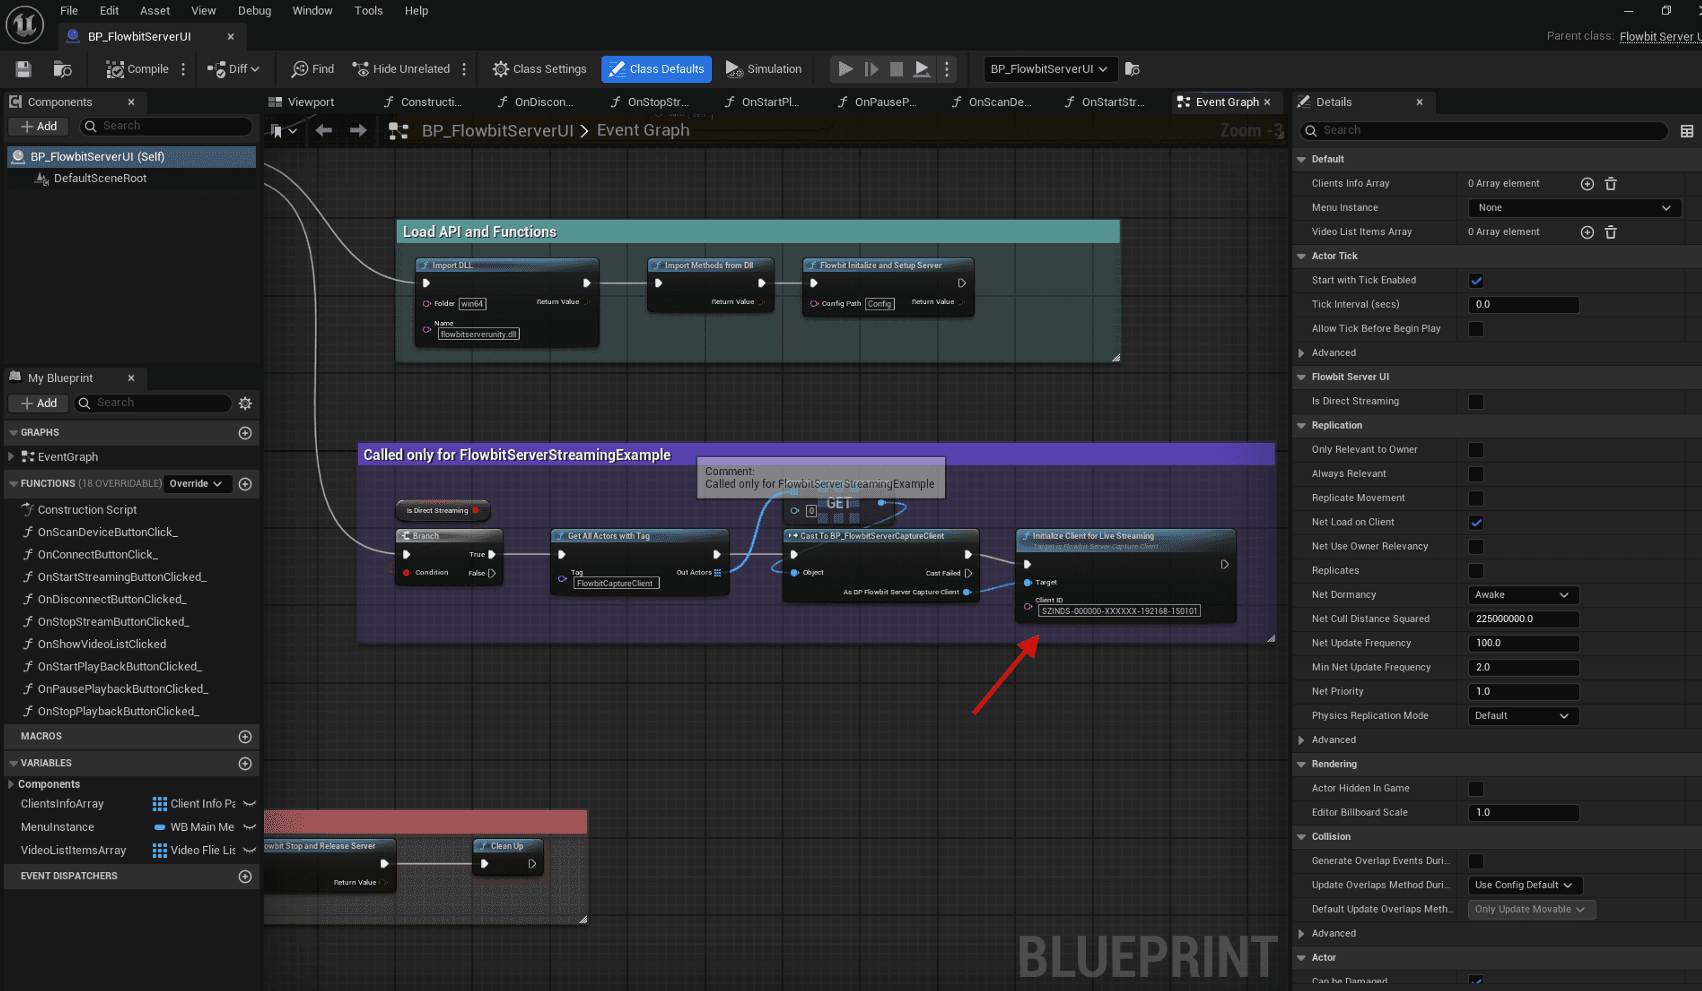The image size is (1702, 991).
Task: Save the blueprint with the floppy disk icon
Action: coord(23,69)
